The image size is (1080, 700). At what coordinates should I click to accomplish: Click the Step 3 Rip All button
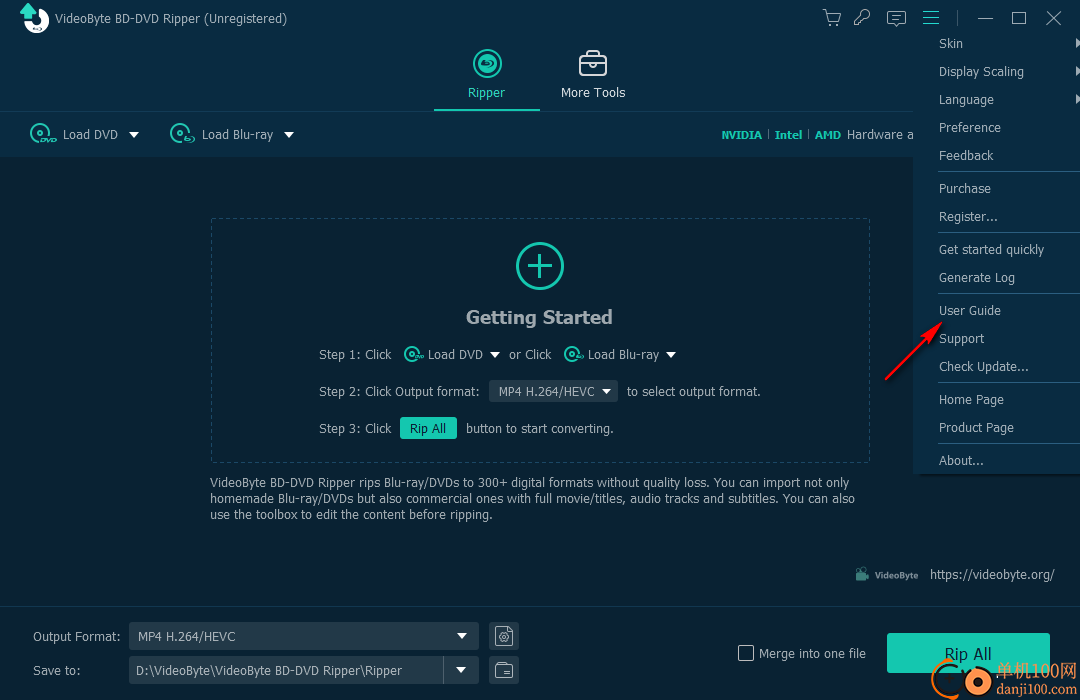428,429
